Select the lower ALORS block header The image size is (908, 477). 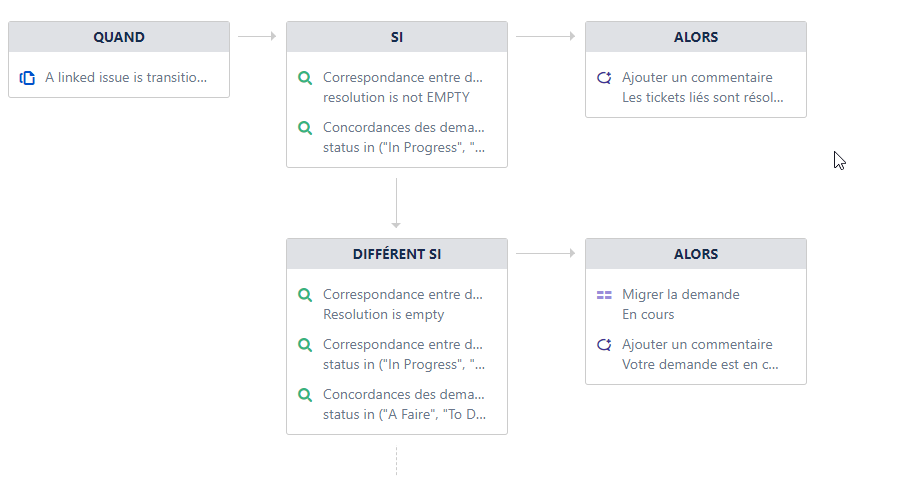pos(695,254)
